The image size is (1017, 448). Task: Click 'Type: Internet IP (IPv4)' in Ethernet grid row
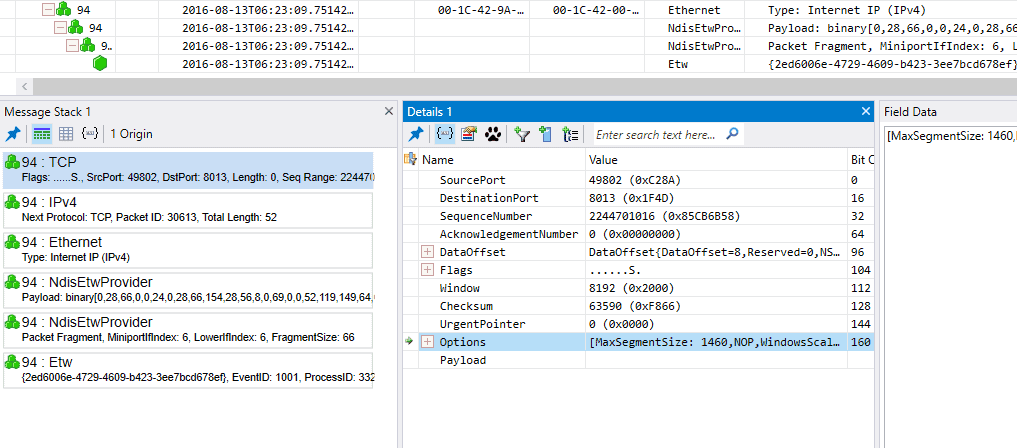tap(847, 10)
